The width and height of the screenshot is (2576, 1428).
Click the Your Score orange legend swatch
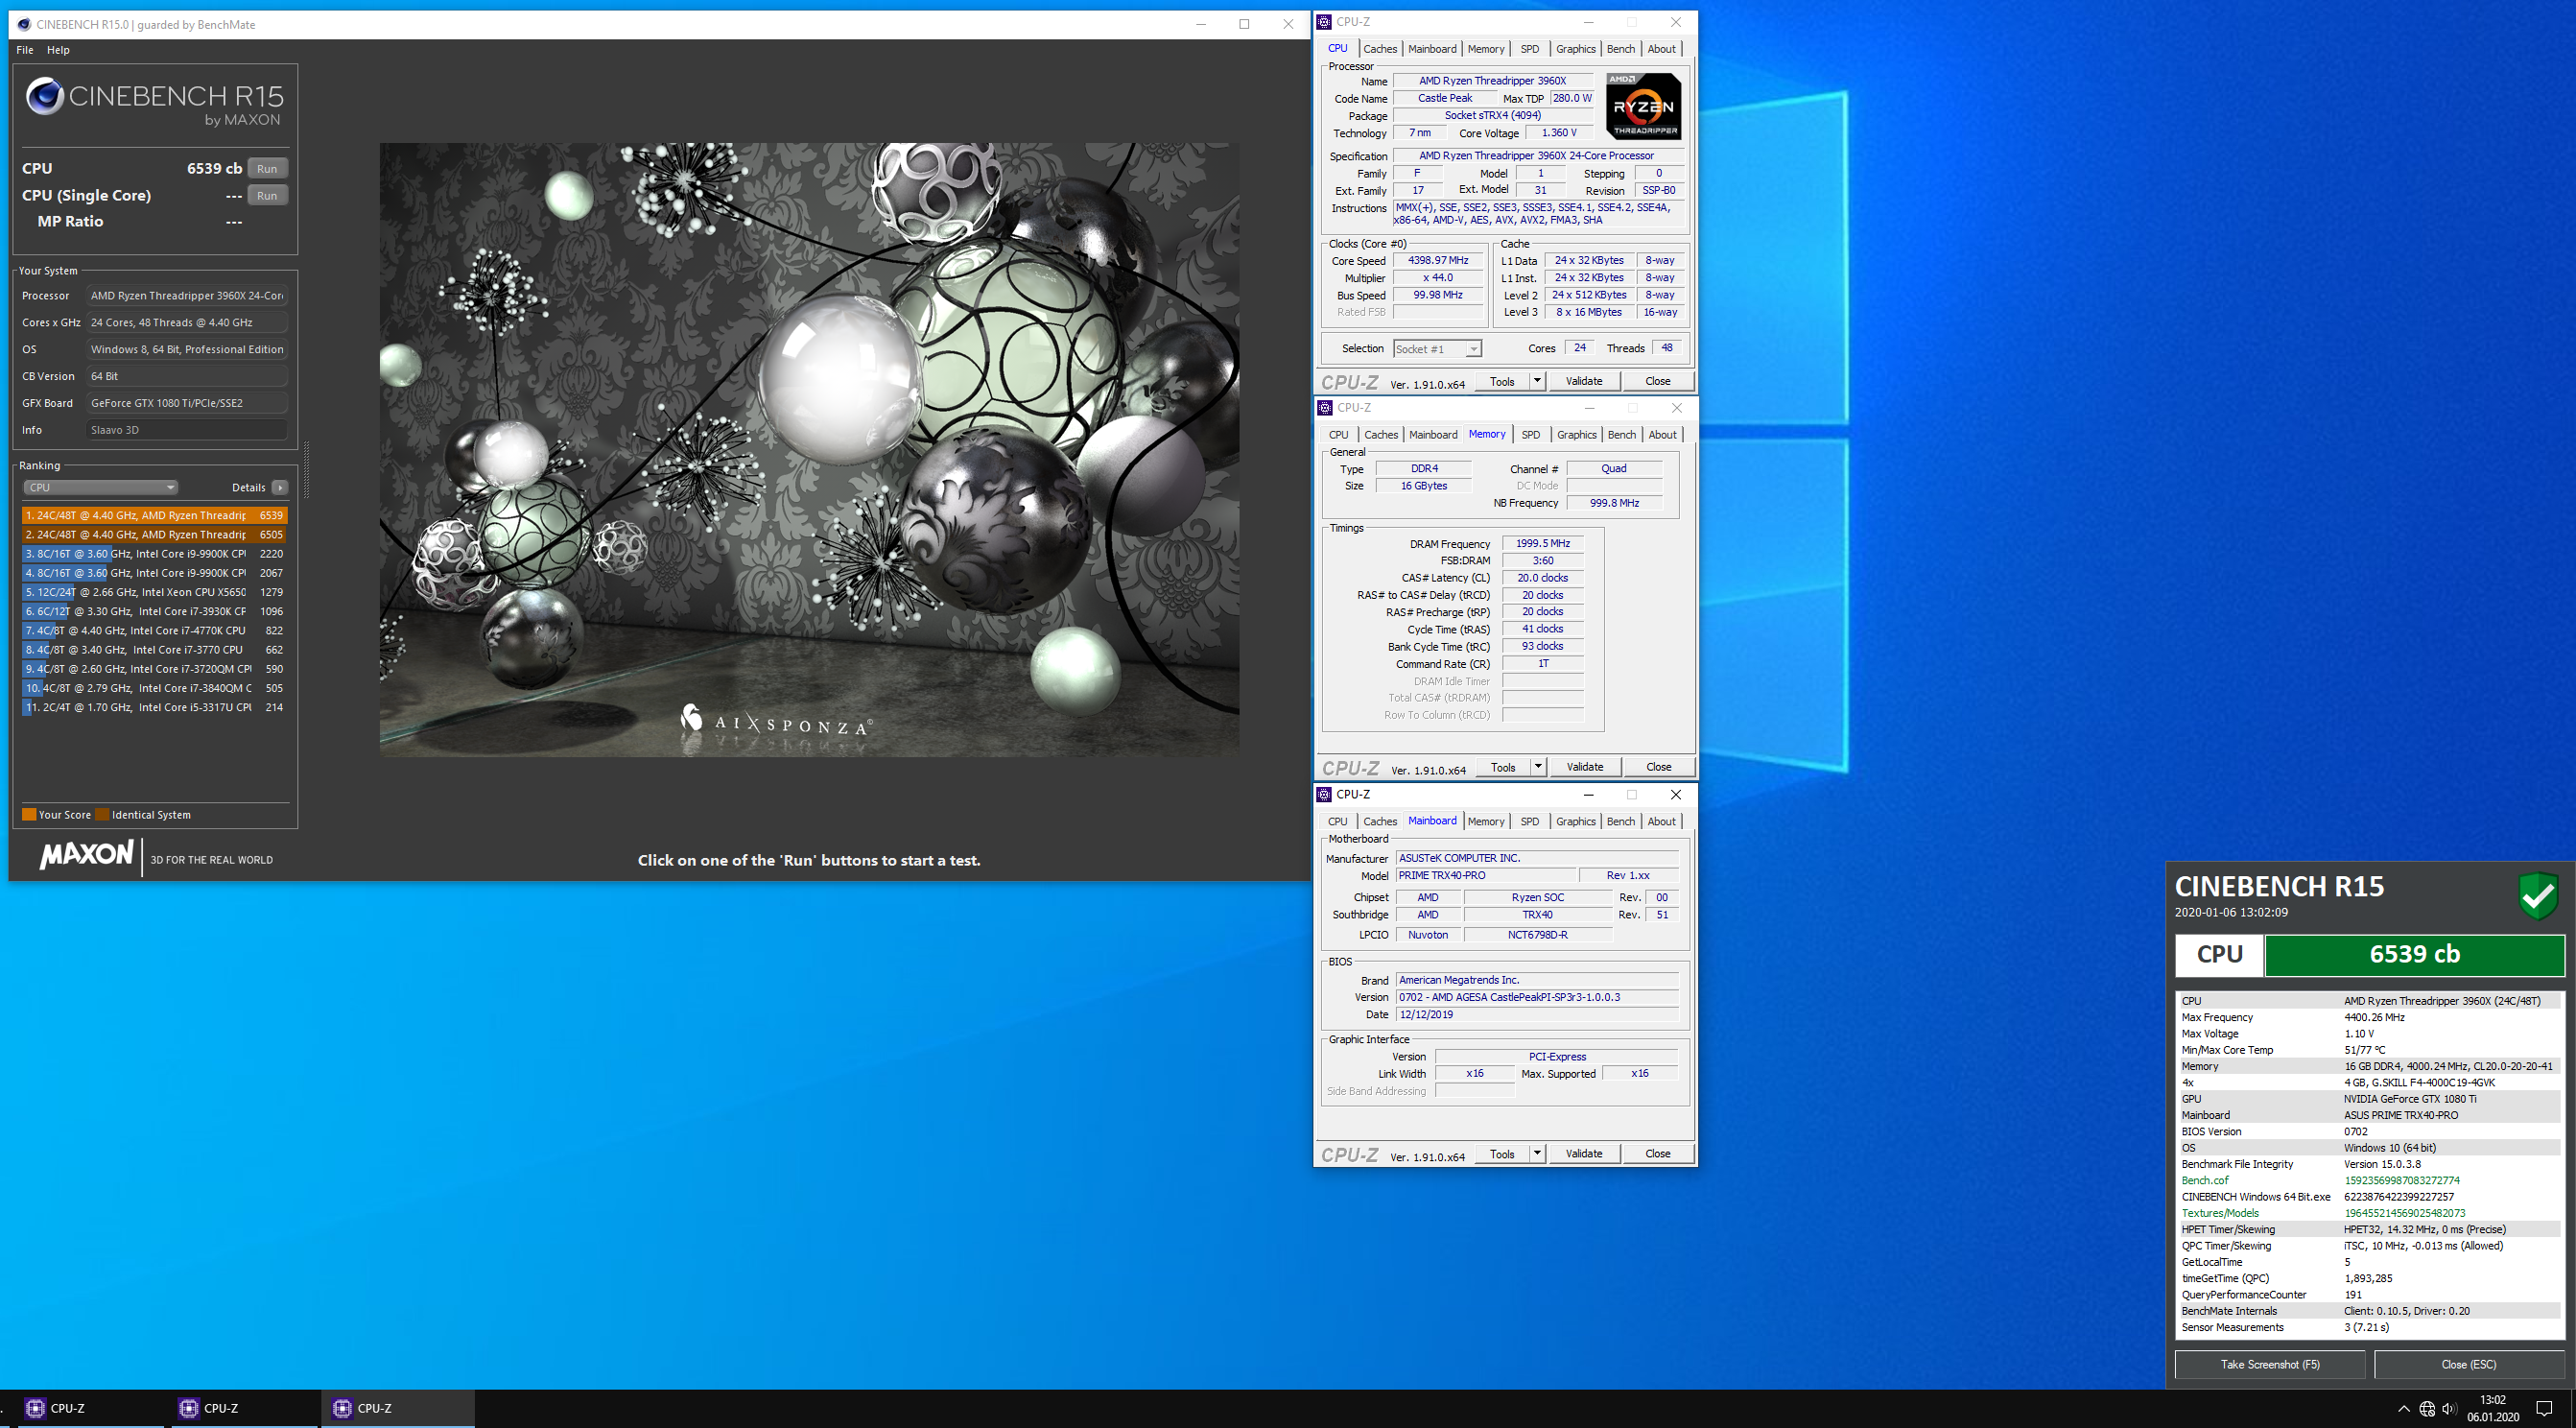[29, 815]
